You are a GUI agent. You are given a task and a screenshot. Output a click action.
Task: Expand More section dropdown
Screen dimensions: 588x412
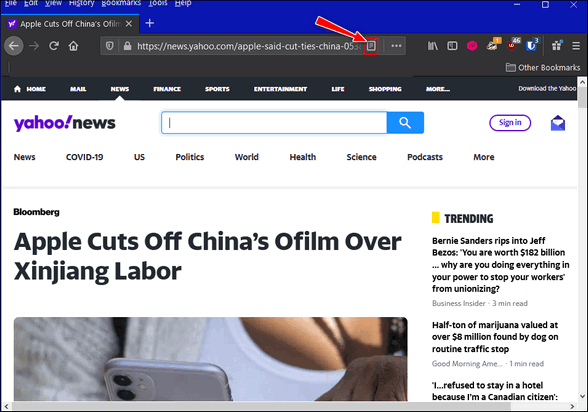(484, 157)
